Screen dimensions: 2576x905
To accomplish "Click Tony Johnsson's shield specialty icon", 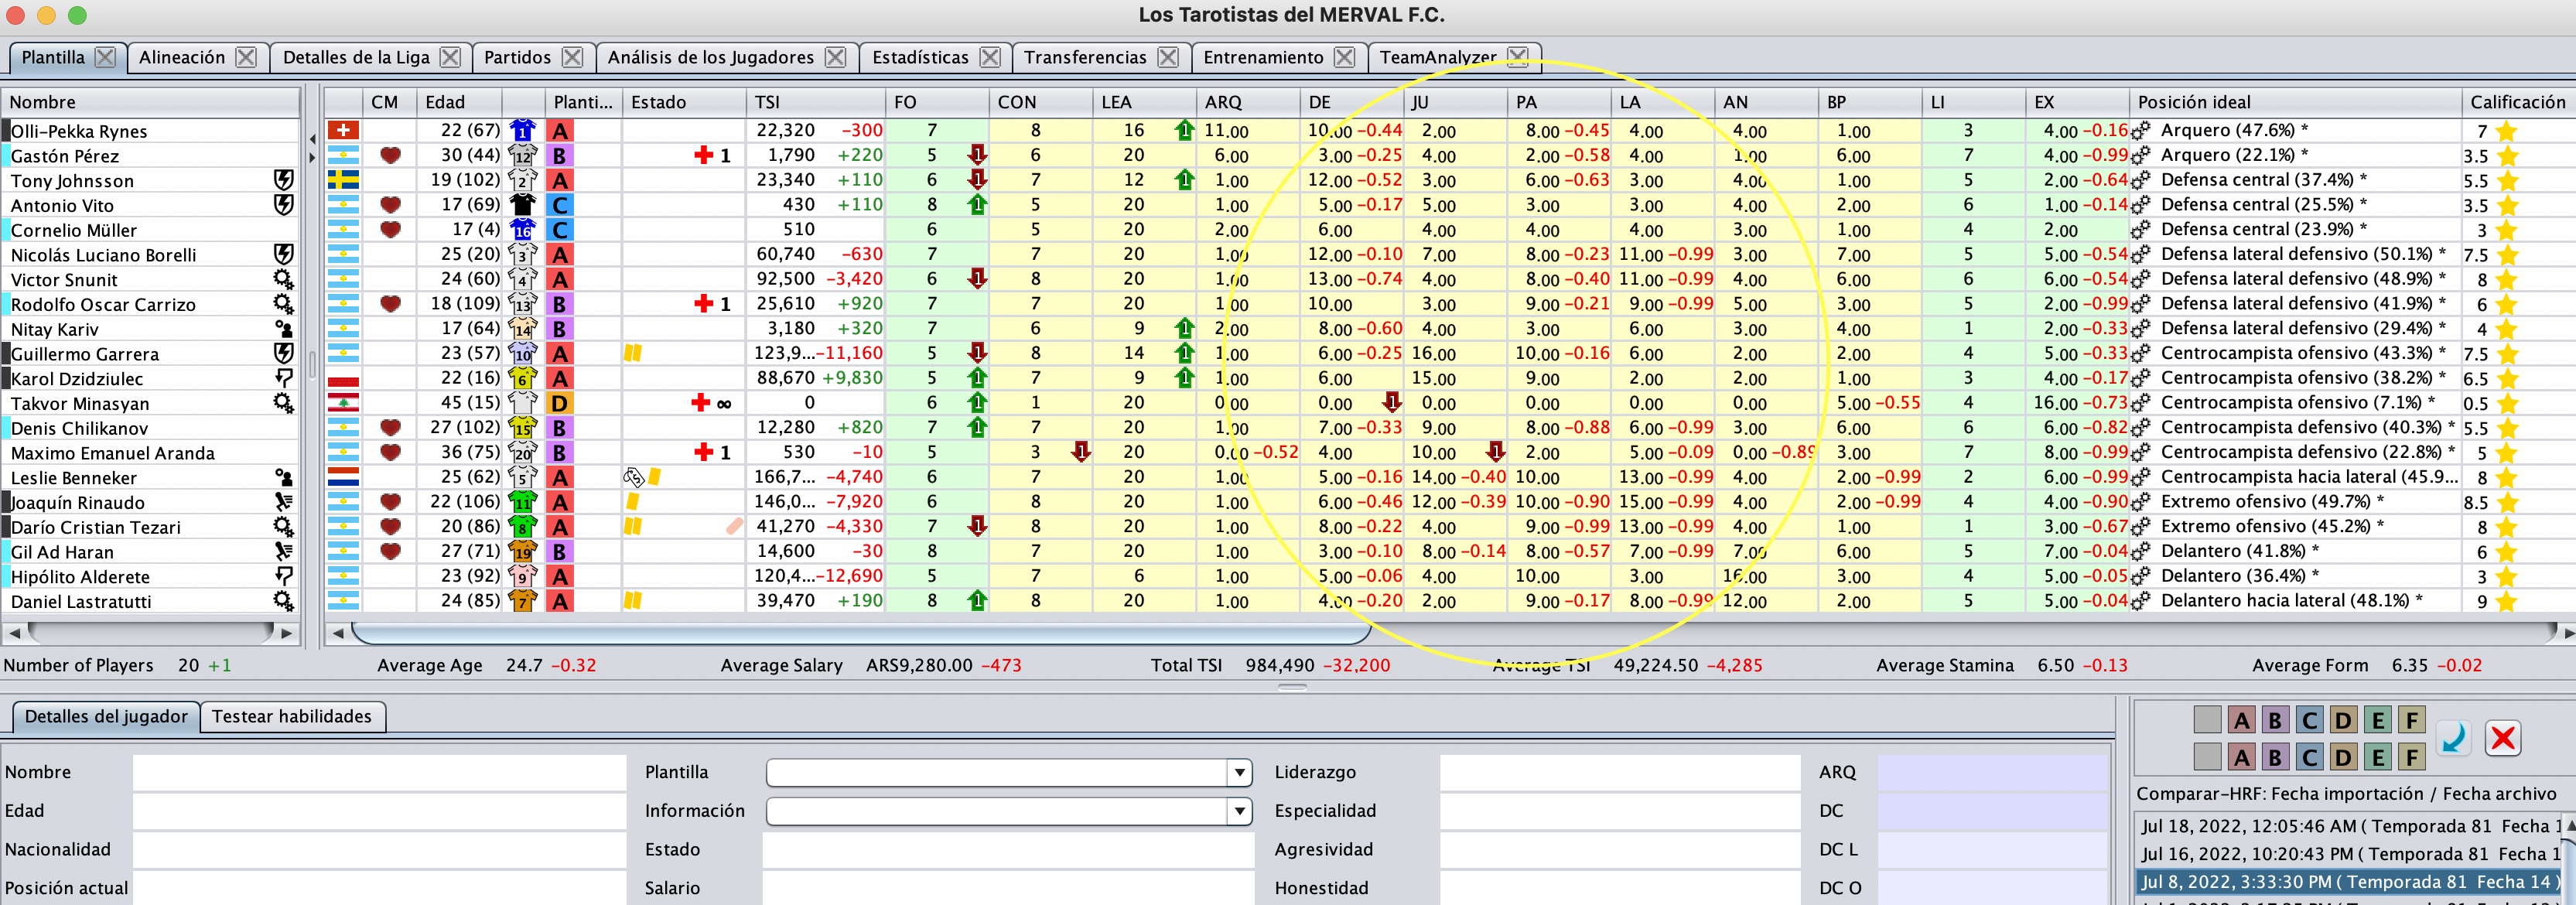I will [x=284, y=180].
